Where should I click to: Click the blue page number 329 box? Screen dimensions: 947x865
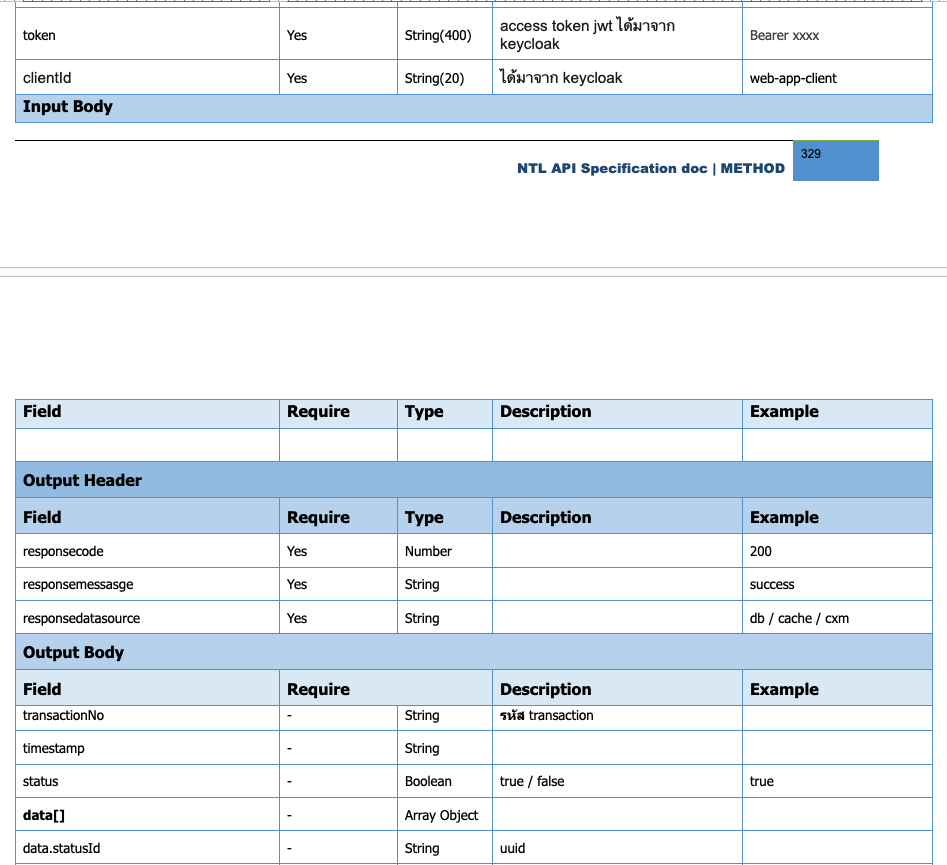[x=835, y=161]
